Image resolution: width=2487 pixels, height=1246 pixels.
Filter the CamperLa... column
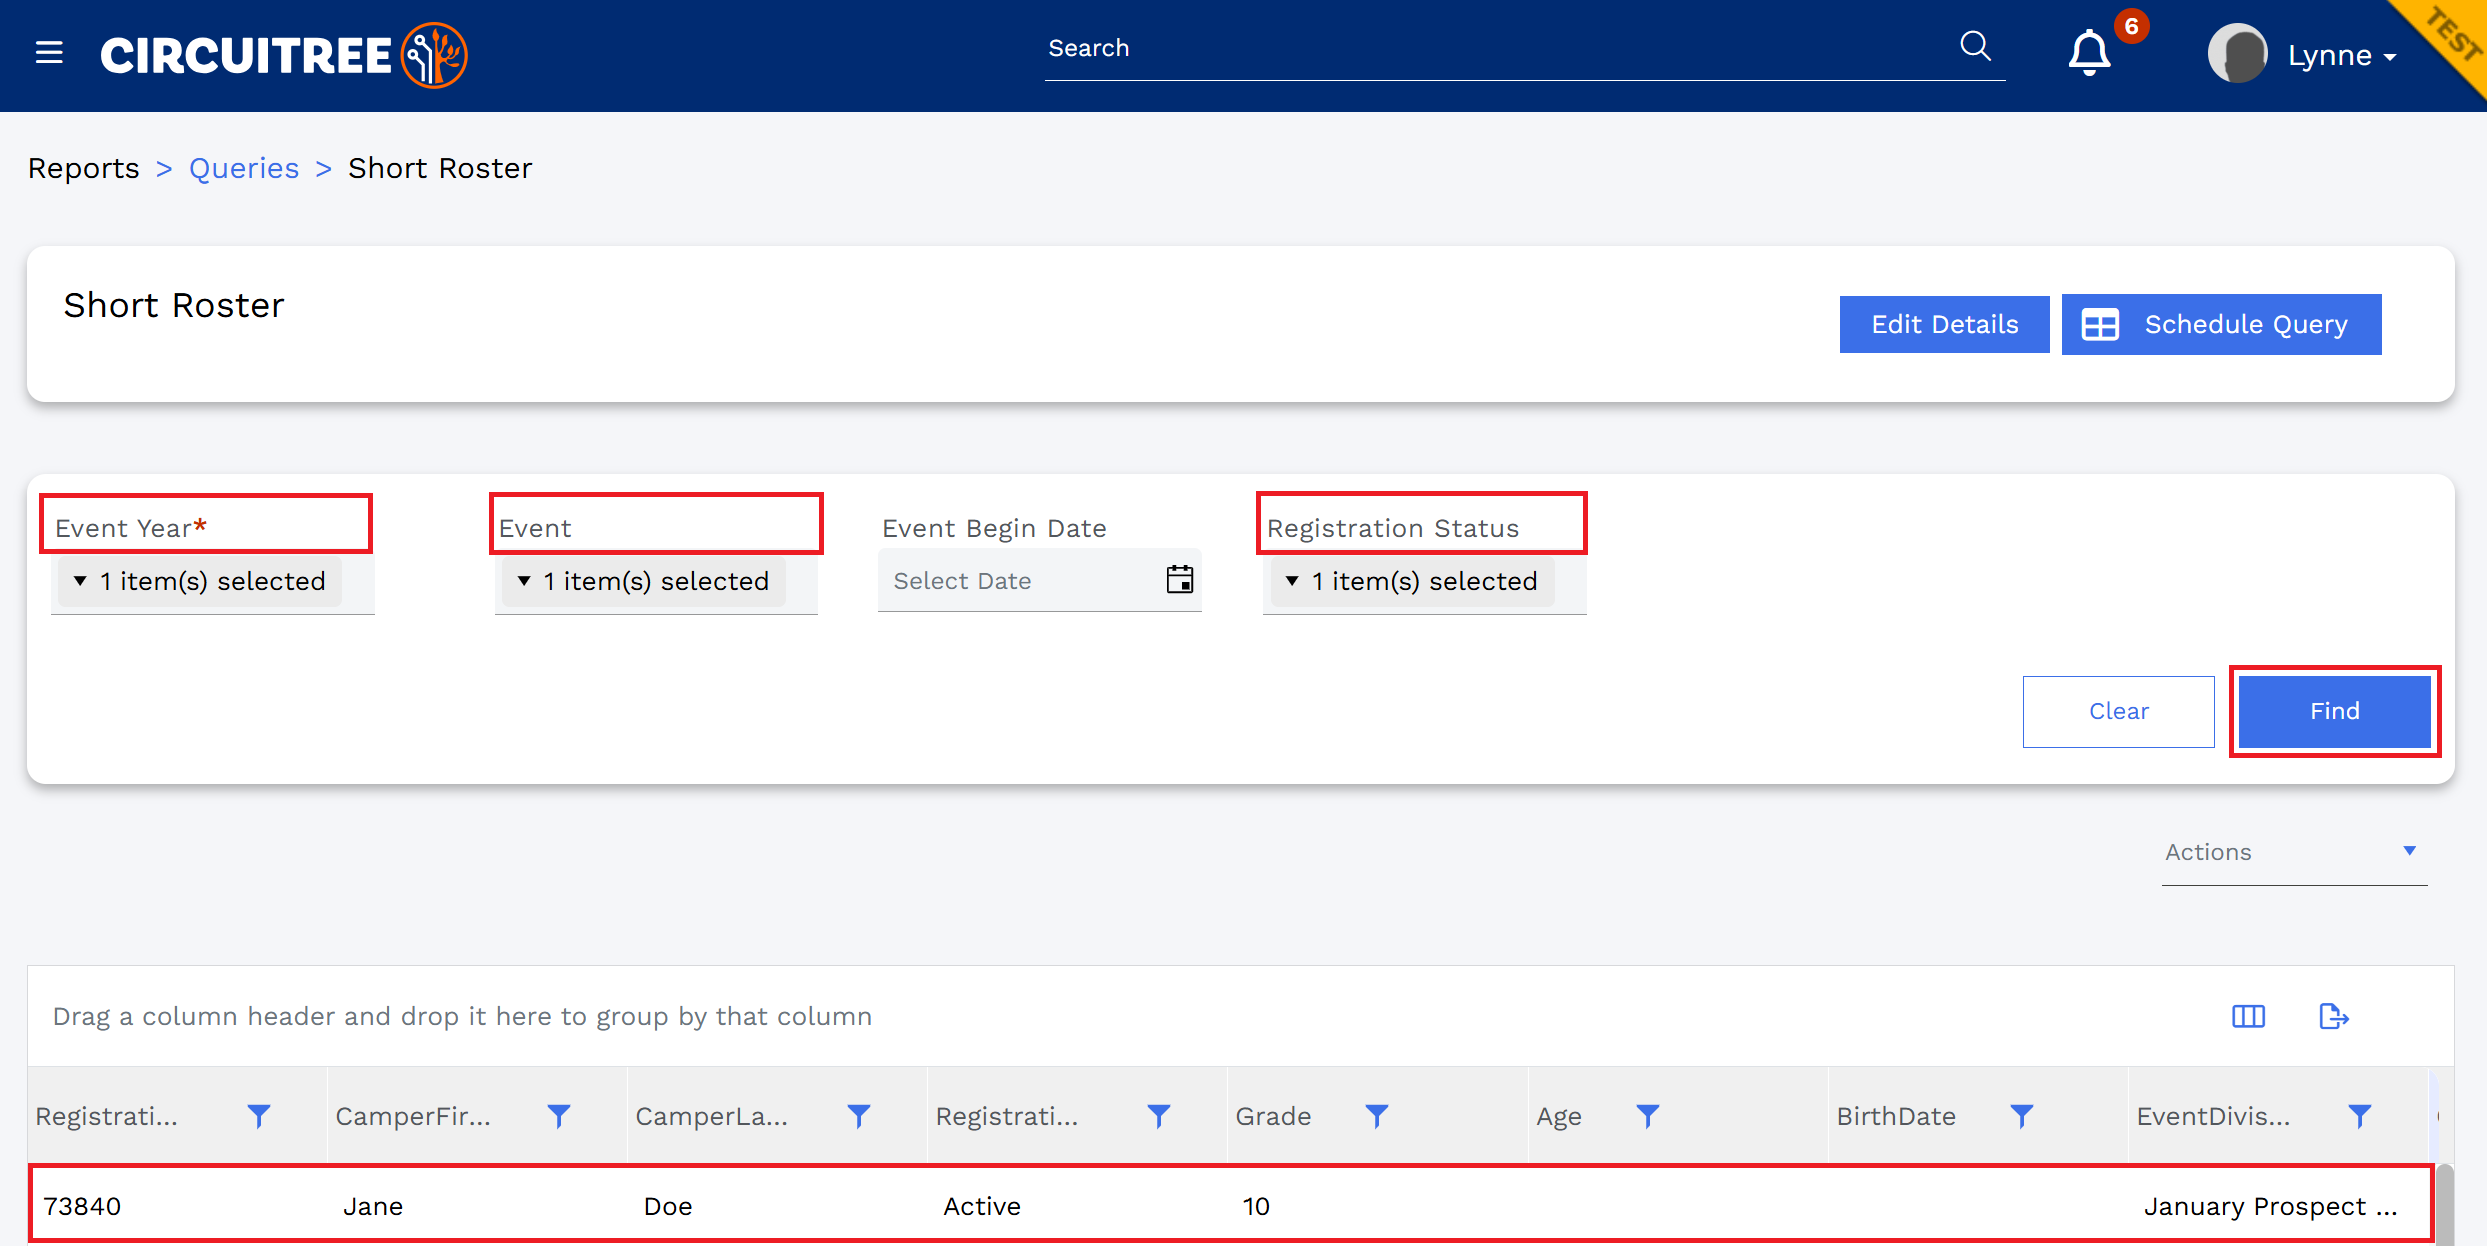point(859,1116)
